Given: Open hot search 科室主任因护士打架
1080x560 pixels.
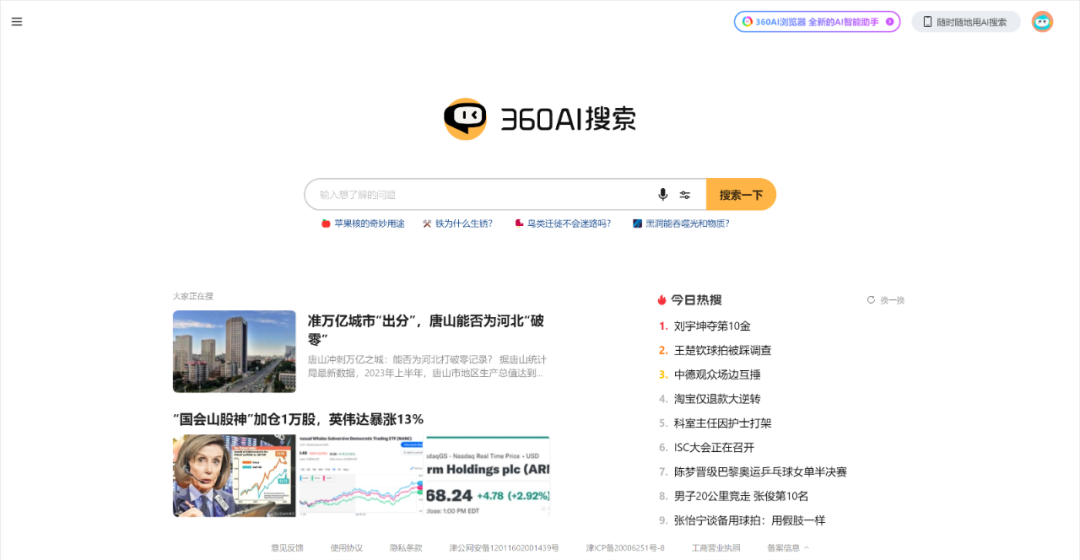Looking at the screenshot, I should click(x=723, y=423).
